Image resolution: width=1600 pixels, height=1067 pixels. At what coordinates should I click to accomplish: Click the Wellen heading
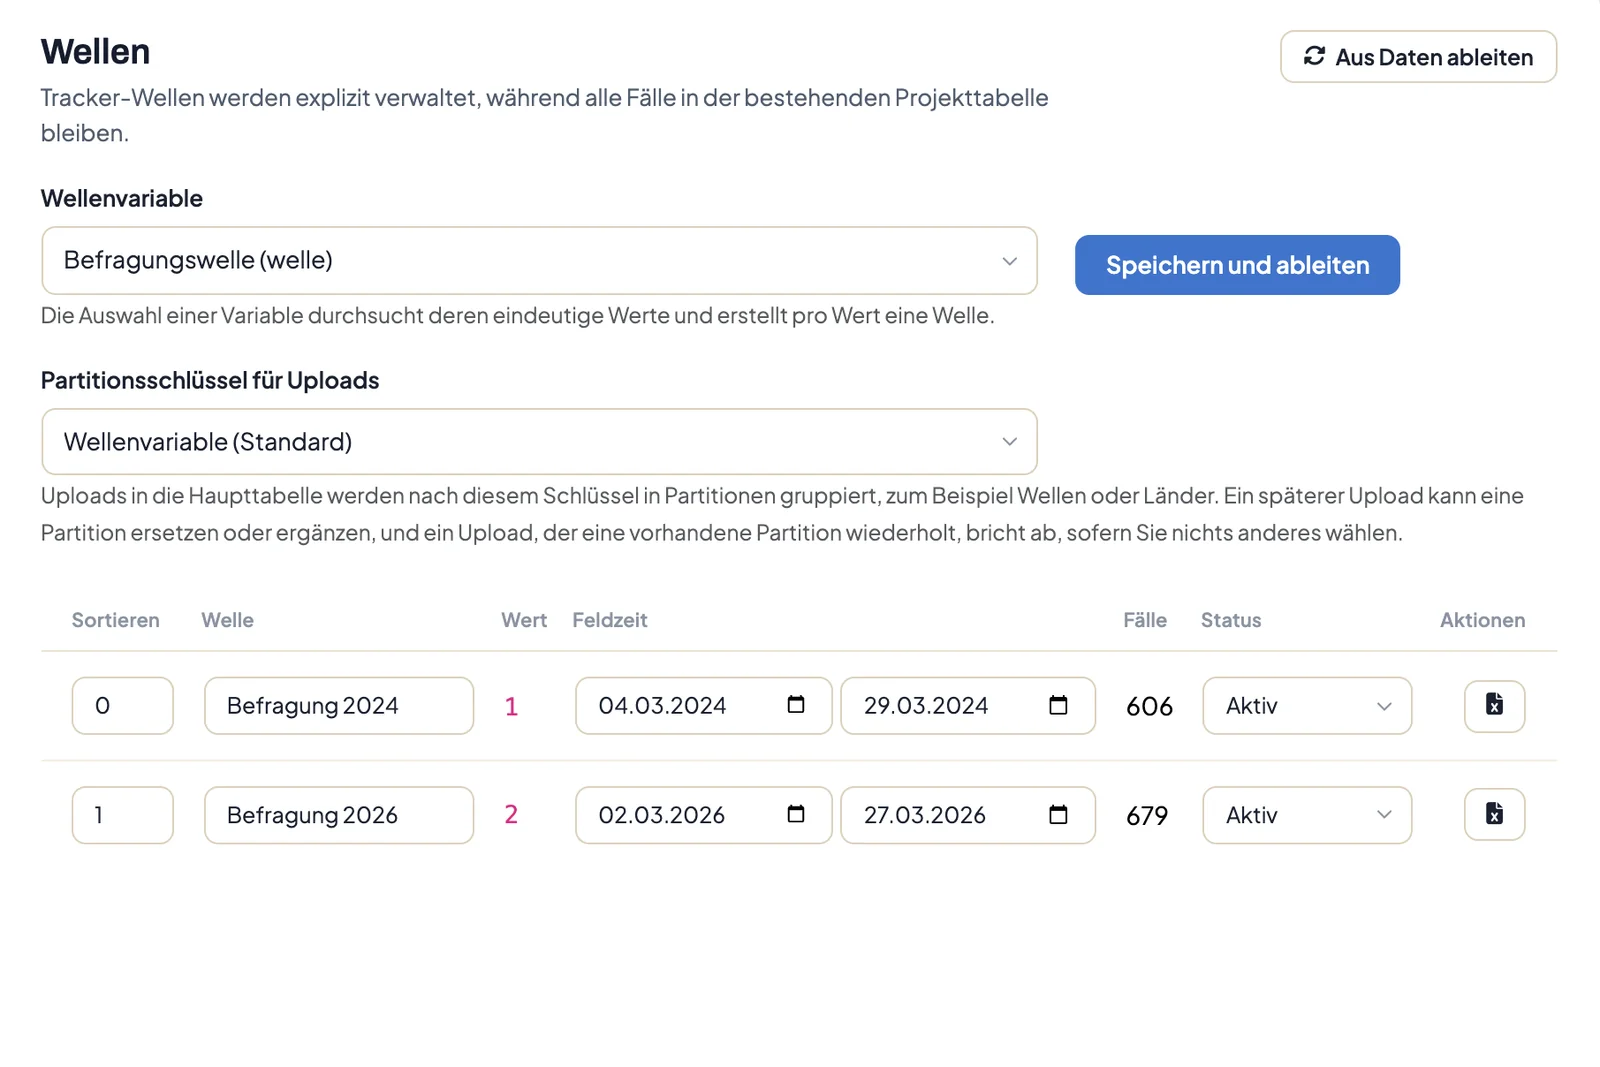[95, 52]
